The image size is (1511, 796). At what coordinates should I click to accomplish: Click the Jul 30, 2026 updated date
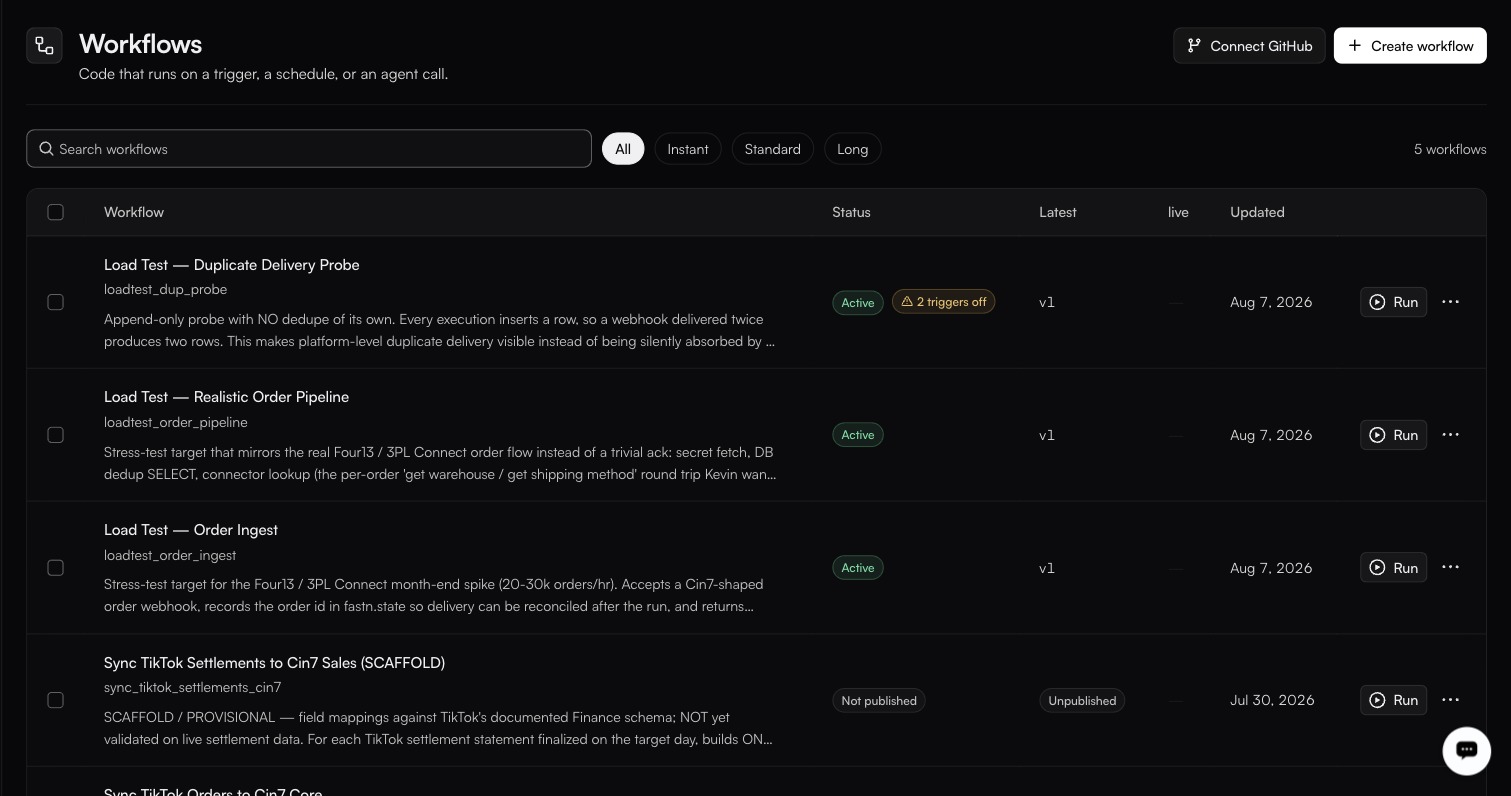(x=1272, y=700)
